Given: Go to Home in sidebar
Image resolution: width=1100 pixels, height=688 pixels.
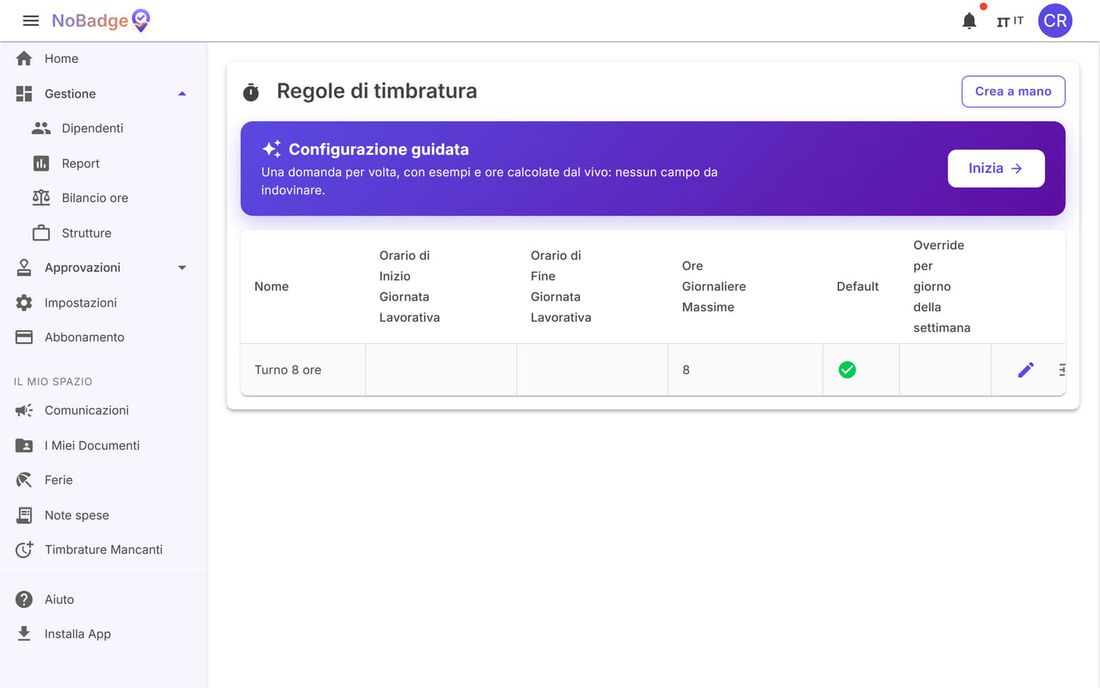Looking at the screenshot, I should [103, 59].
